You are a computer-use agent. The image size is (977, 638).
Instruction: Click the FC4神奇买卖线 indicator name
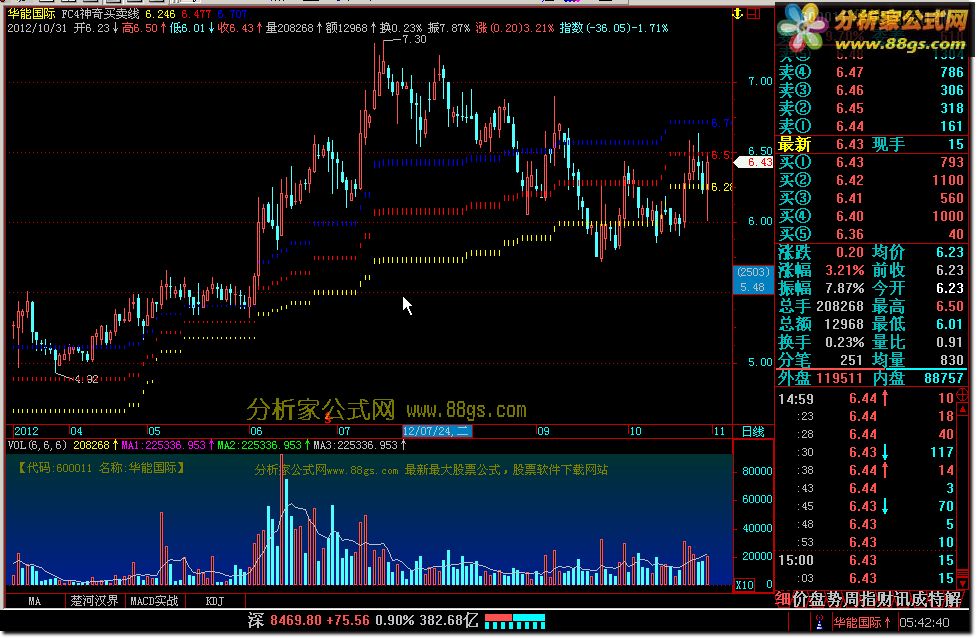tap(100, 14)
